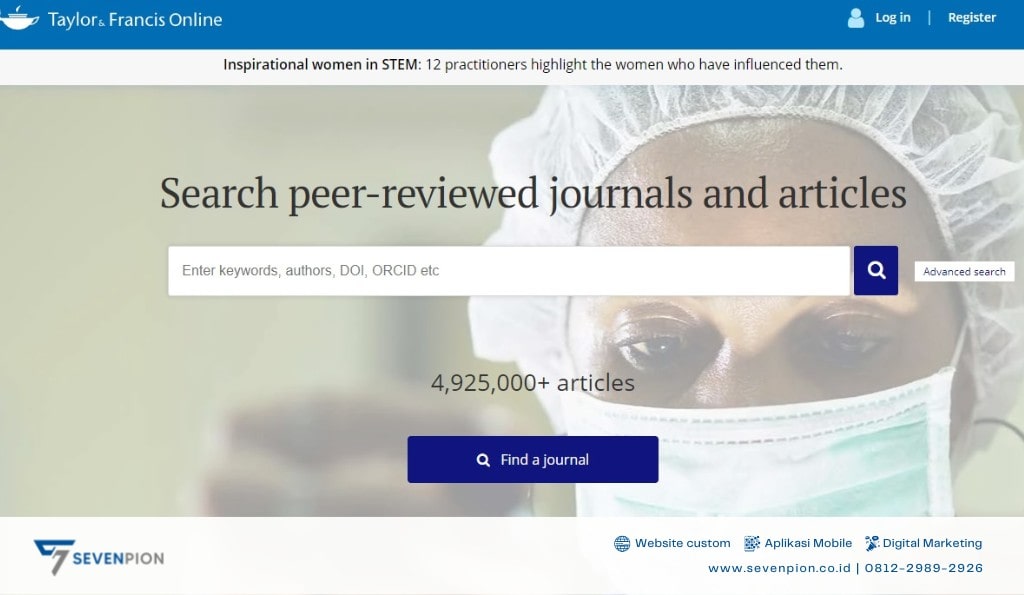
Task: Click the magnifying glass search button
Action: point(876,270)
